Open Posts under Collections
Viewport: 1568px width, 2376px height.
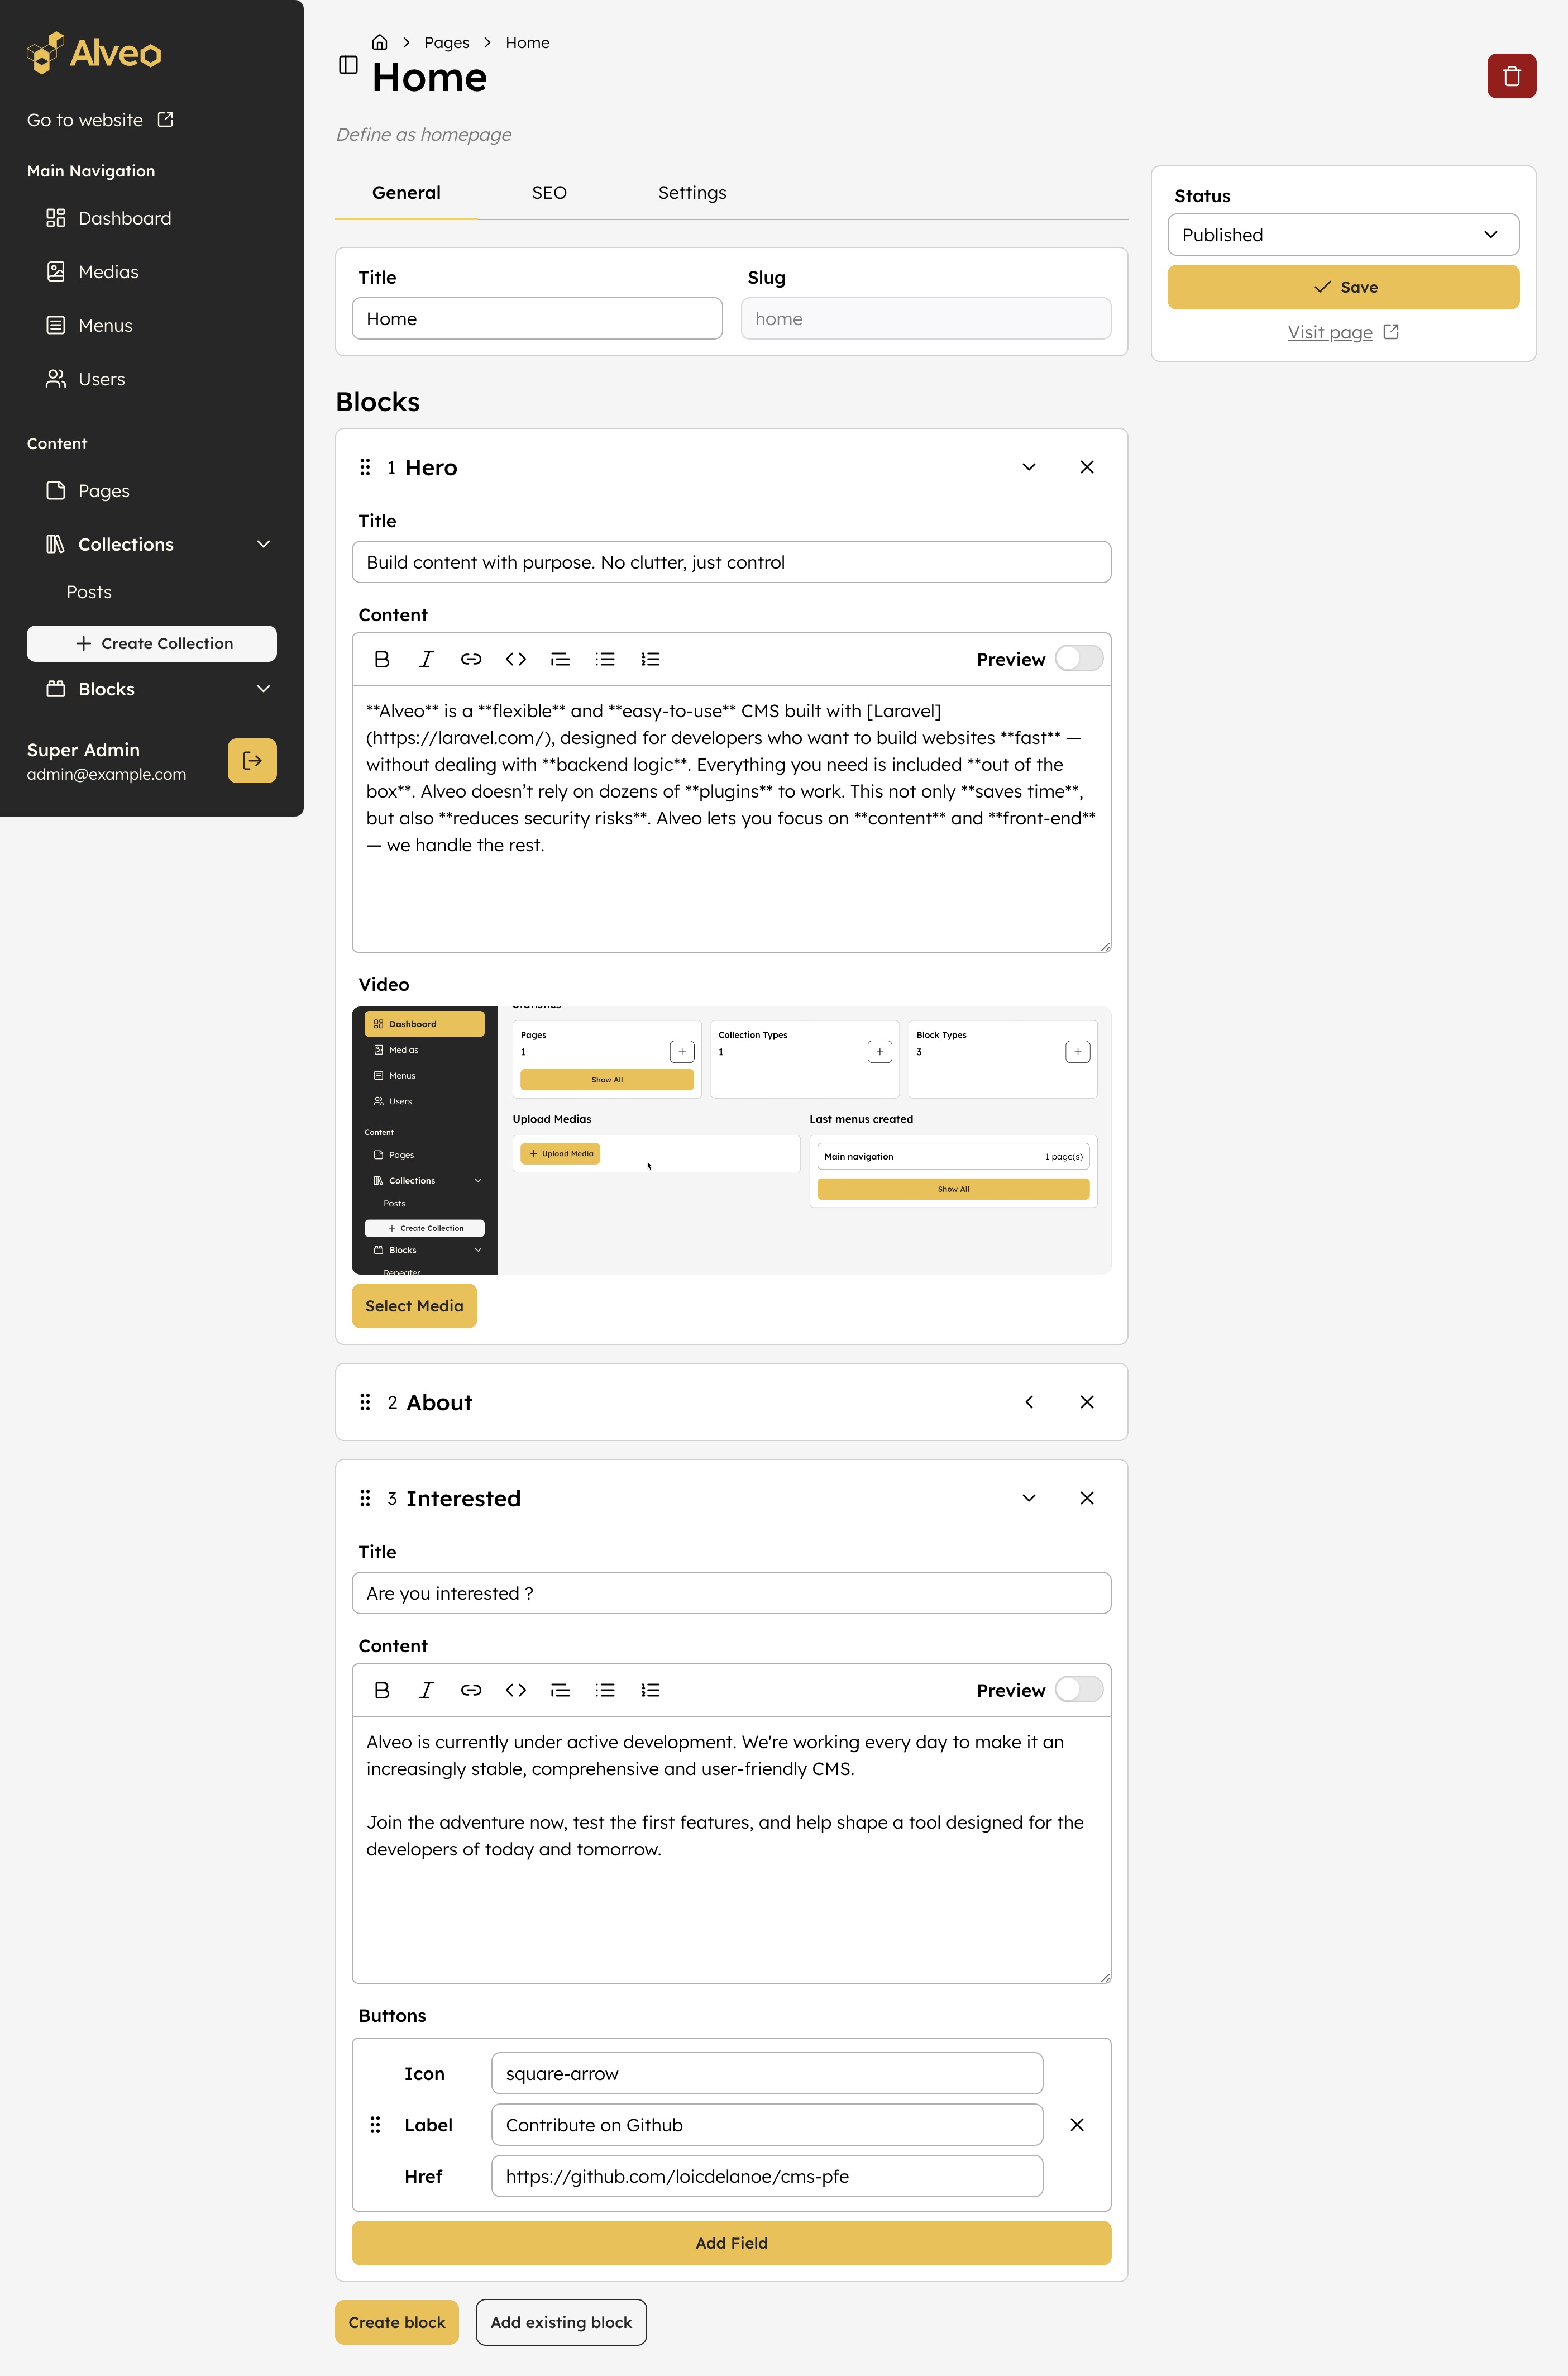(x=89, y=592)
